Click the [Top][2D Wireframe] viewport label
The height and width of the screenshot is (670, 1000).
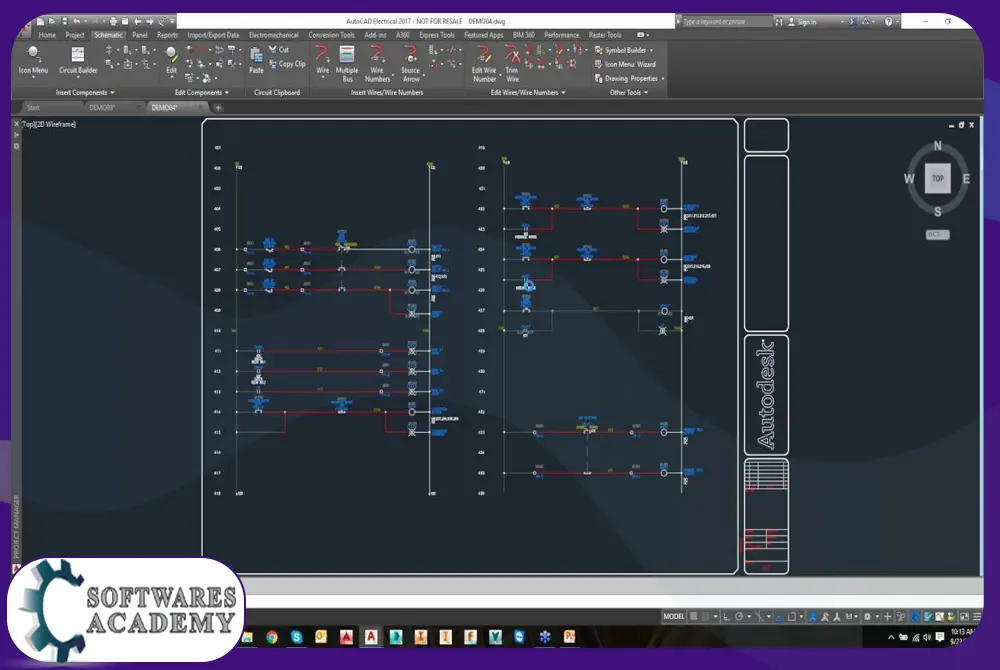(49, 124)
